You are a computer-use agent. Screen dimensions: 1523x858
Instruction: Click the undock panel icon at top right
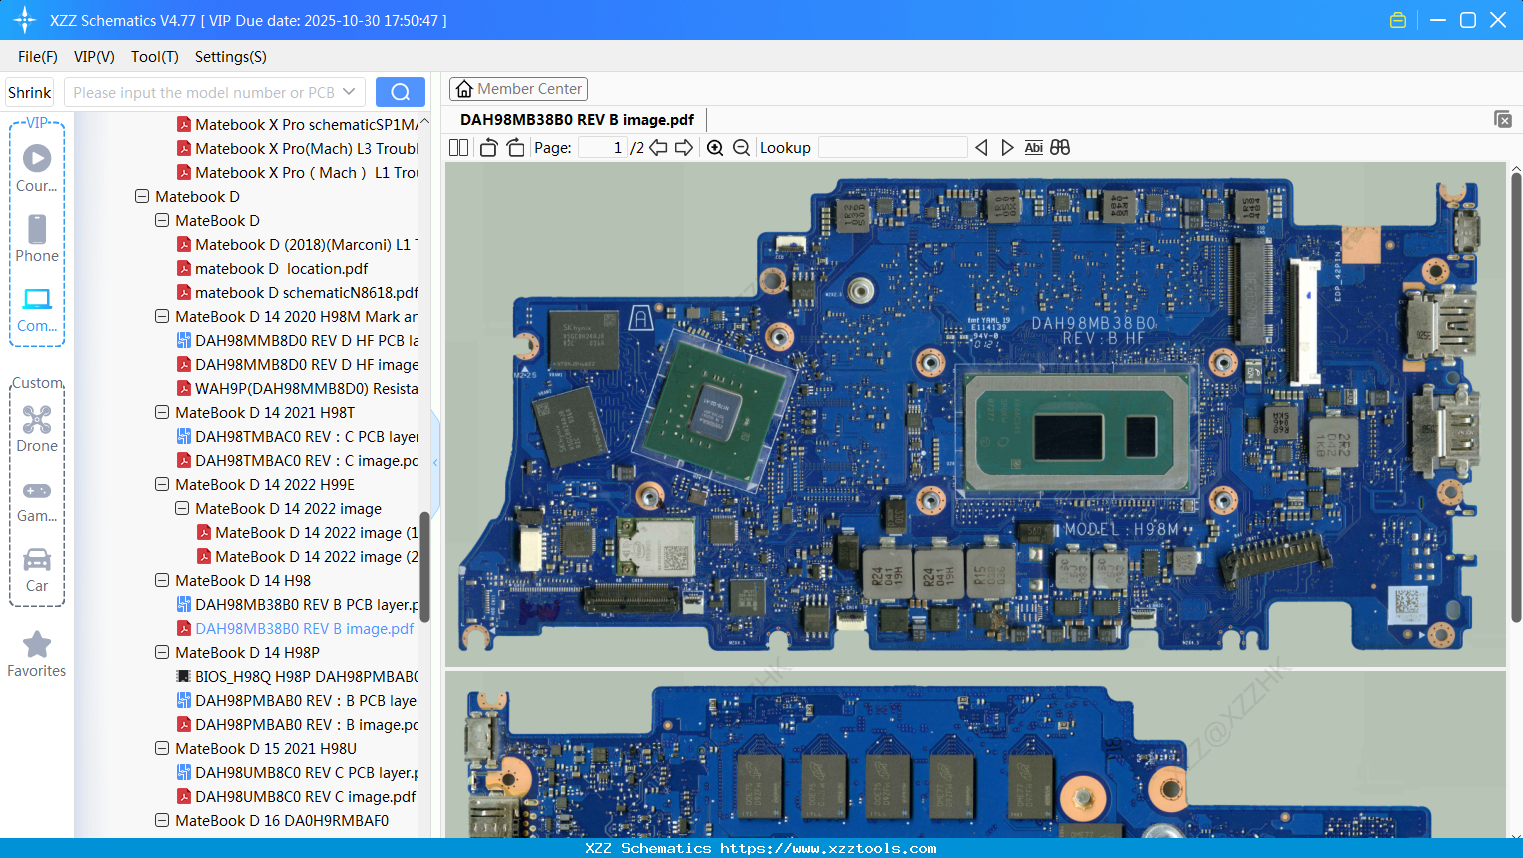click(x=1503, y=119)
